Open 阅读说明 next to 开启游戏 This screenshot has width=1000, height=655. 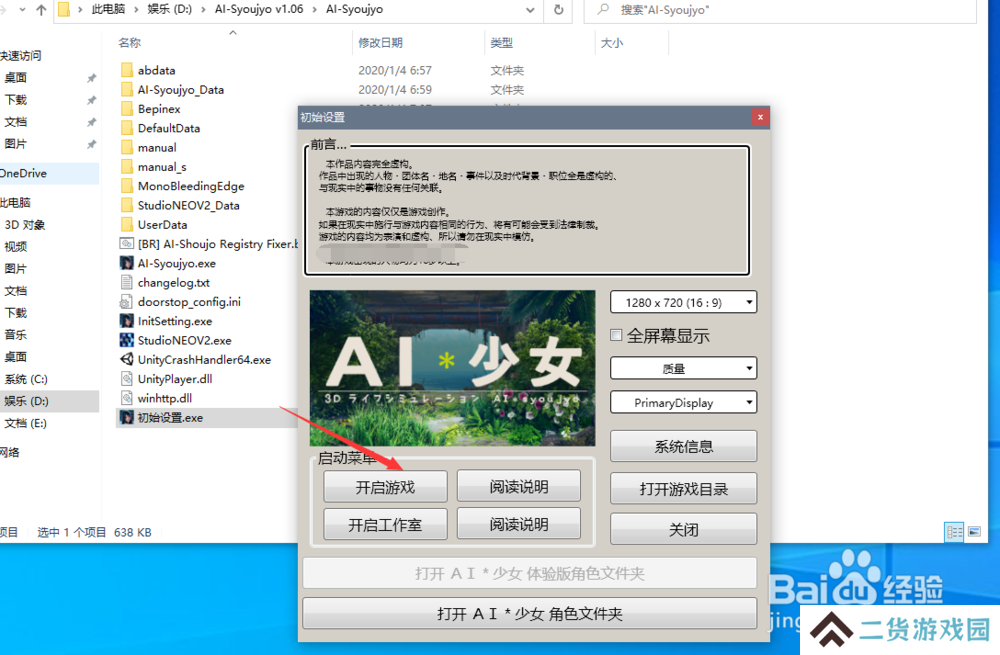[518, 487]
